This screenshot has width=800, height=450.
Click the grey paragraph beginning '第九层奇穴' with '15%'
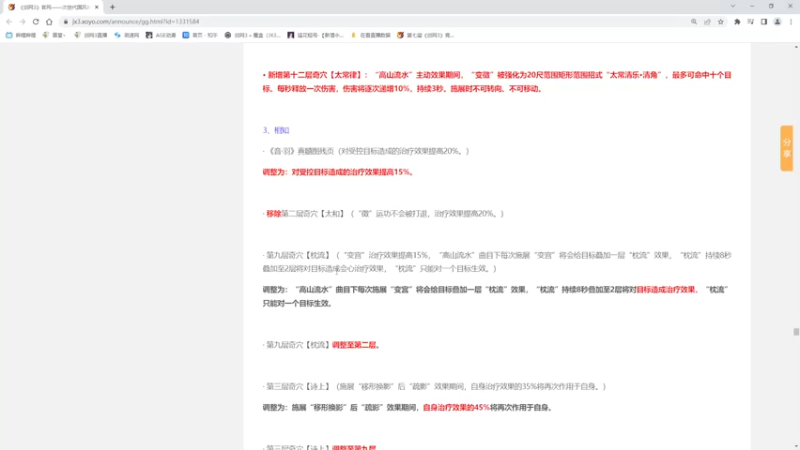click(x=497, y=262)
